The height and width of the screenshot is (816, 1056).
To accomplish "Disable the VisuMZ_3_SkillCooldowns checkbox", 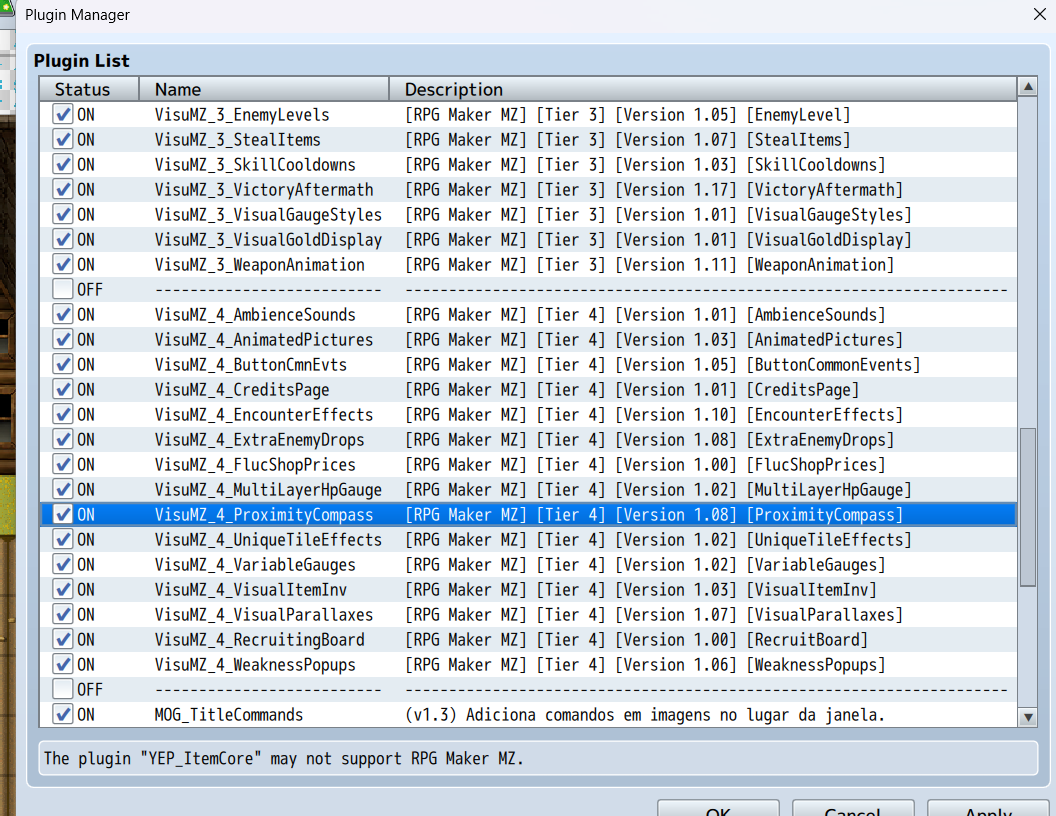I will coord(63,164).
